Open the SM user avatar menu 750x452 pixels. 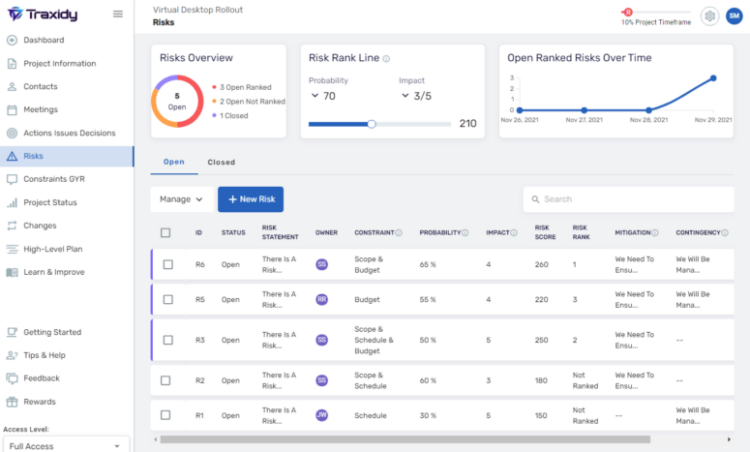[x=734, y=16]
